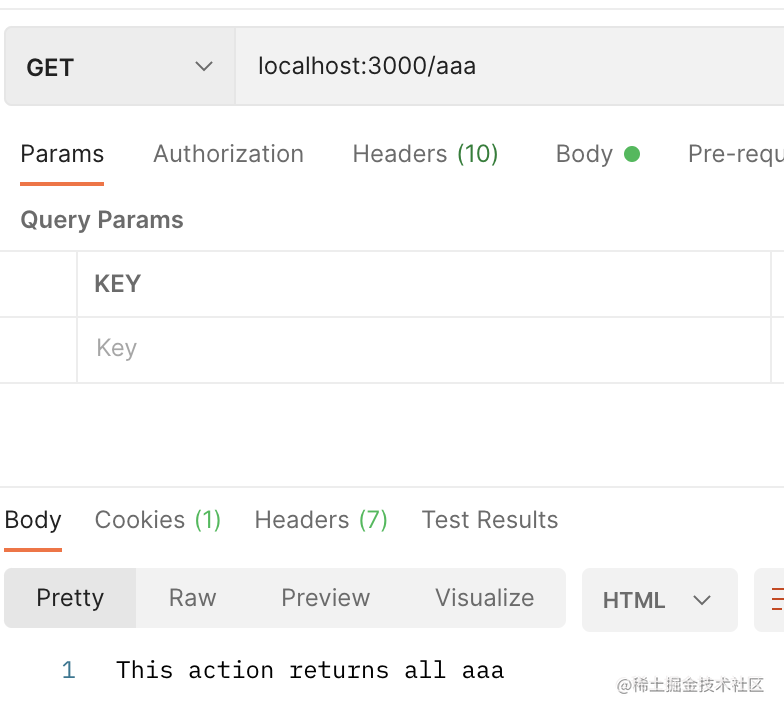
Task: Click the Visualize view button
Action: [484, 598]
